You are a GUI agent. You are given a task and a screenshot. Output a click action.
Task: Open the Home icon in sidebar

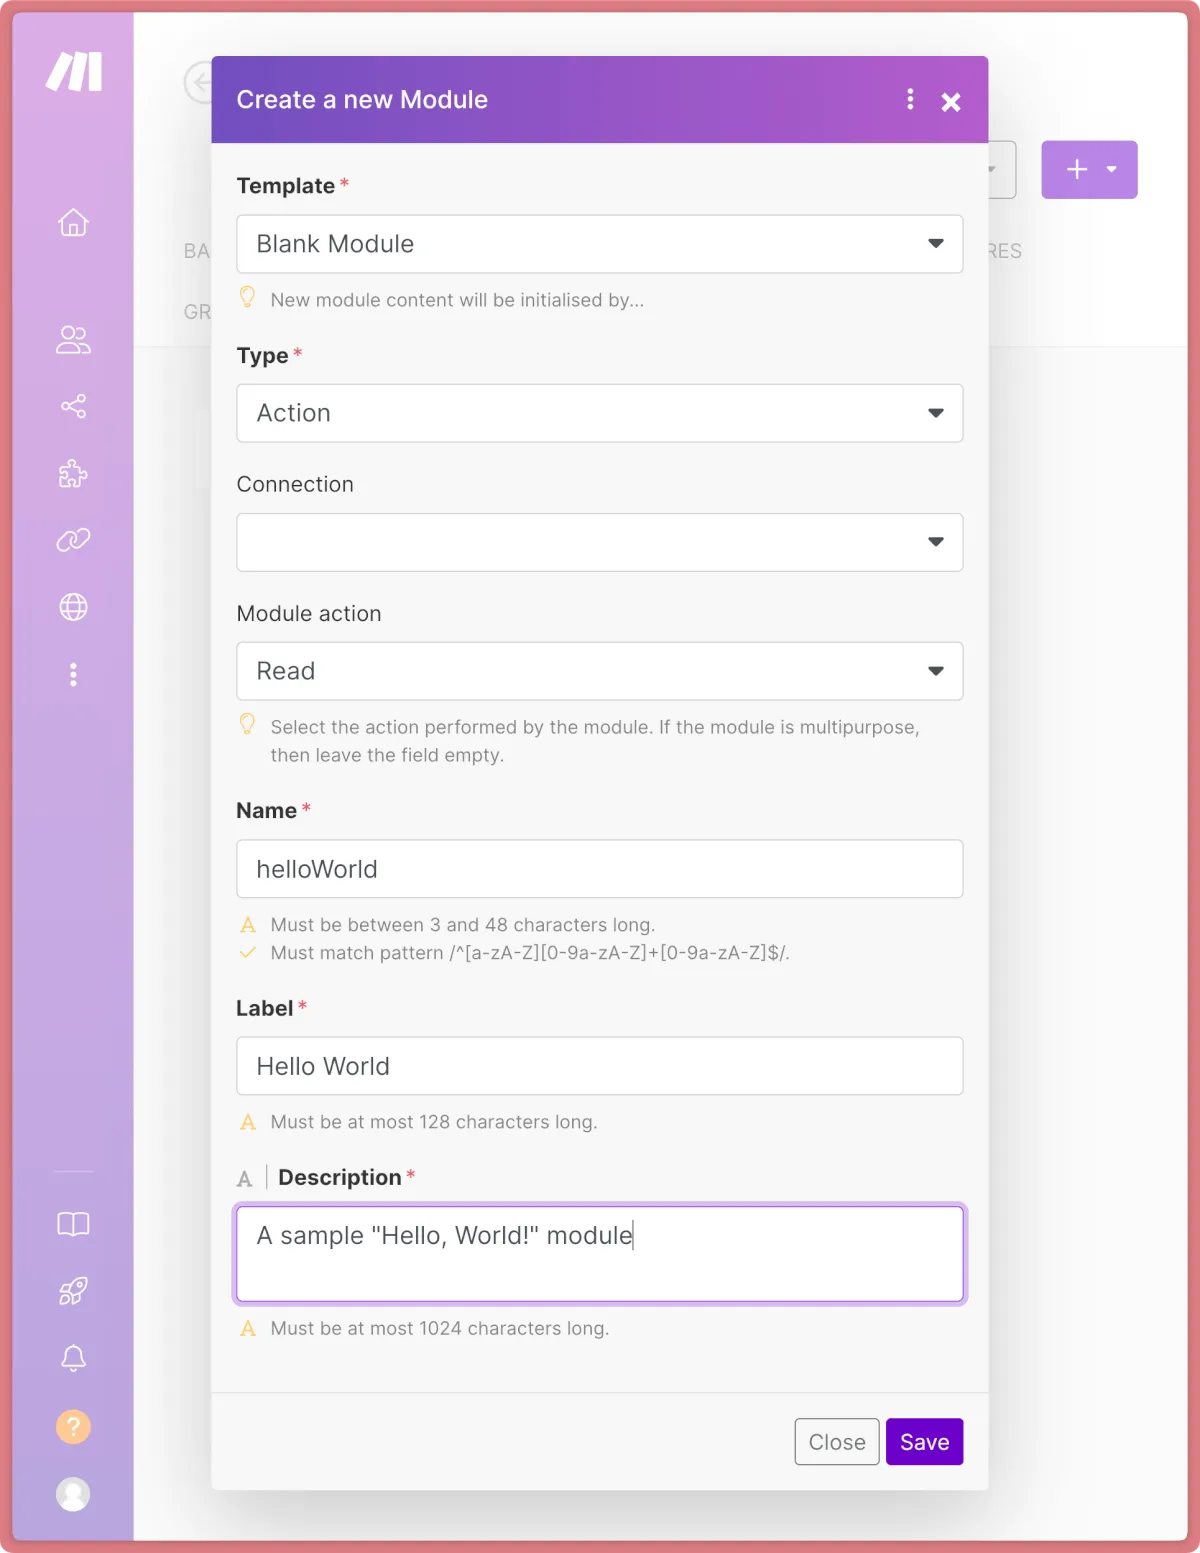tap(73, 222)
